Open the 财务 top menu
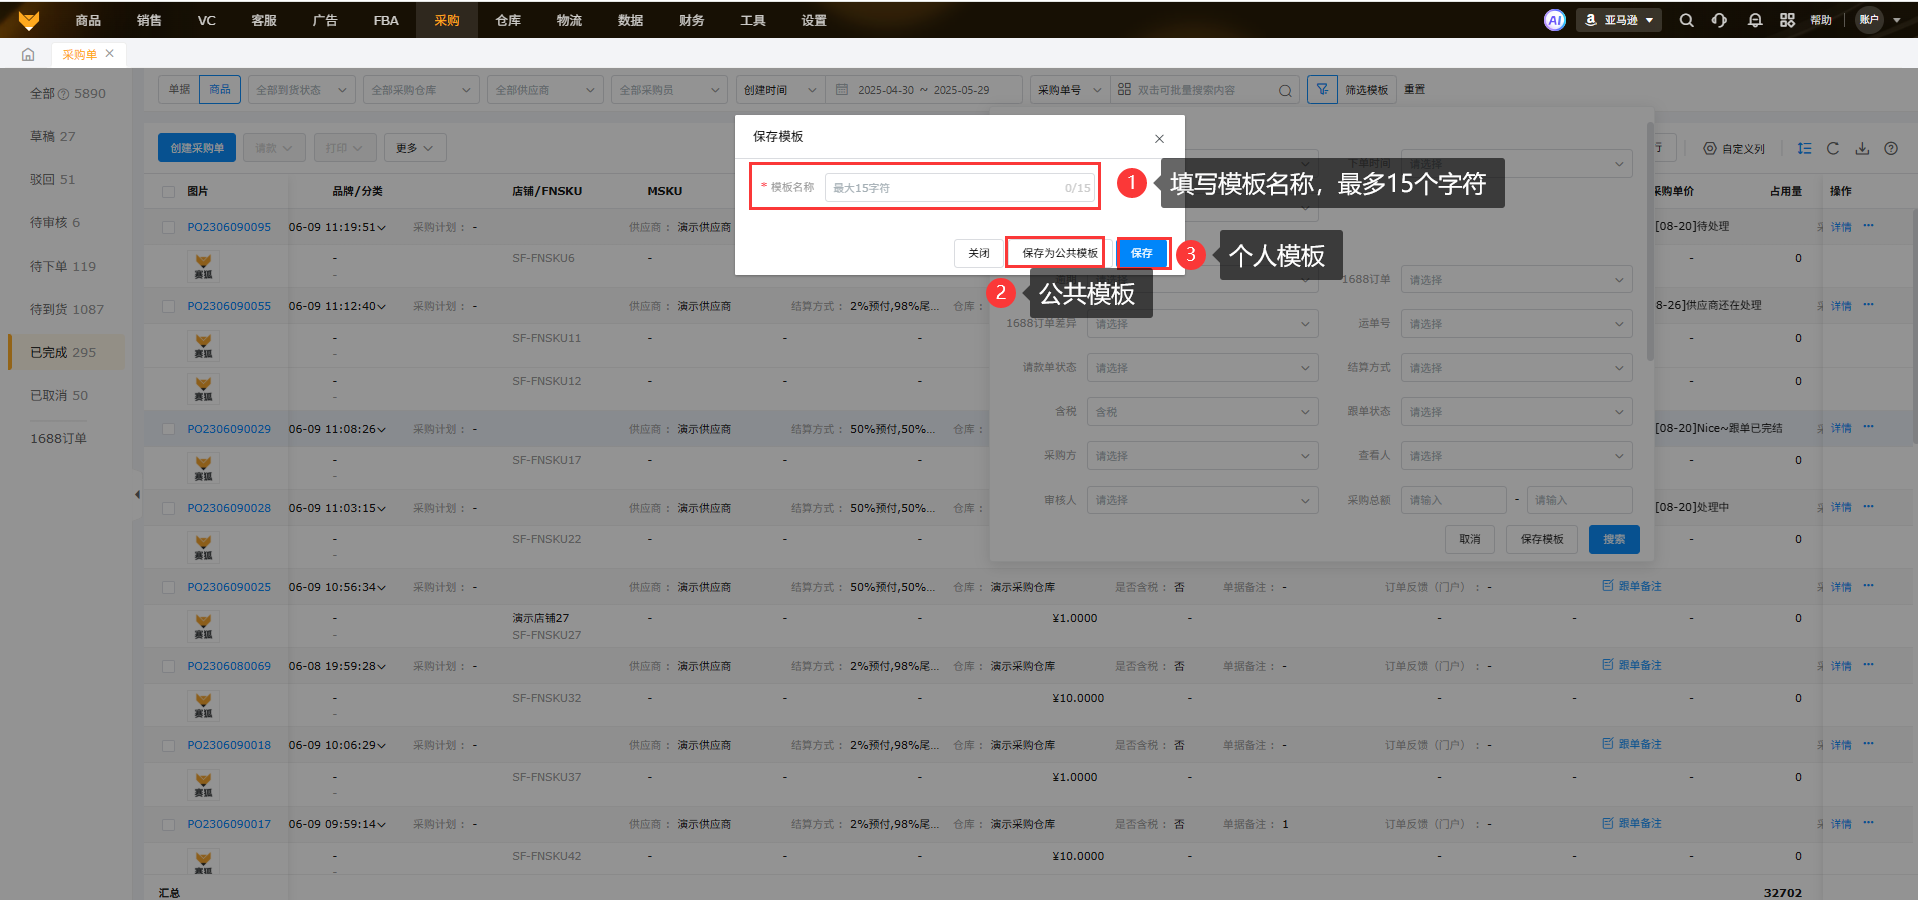Viewport: 1918px width, 900px height. (691, 20)
